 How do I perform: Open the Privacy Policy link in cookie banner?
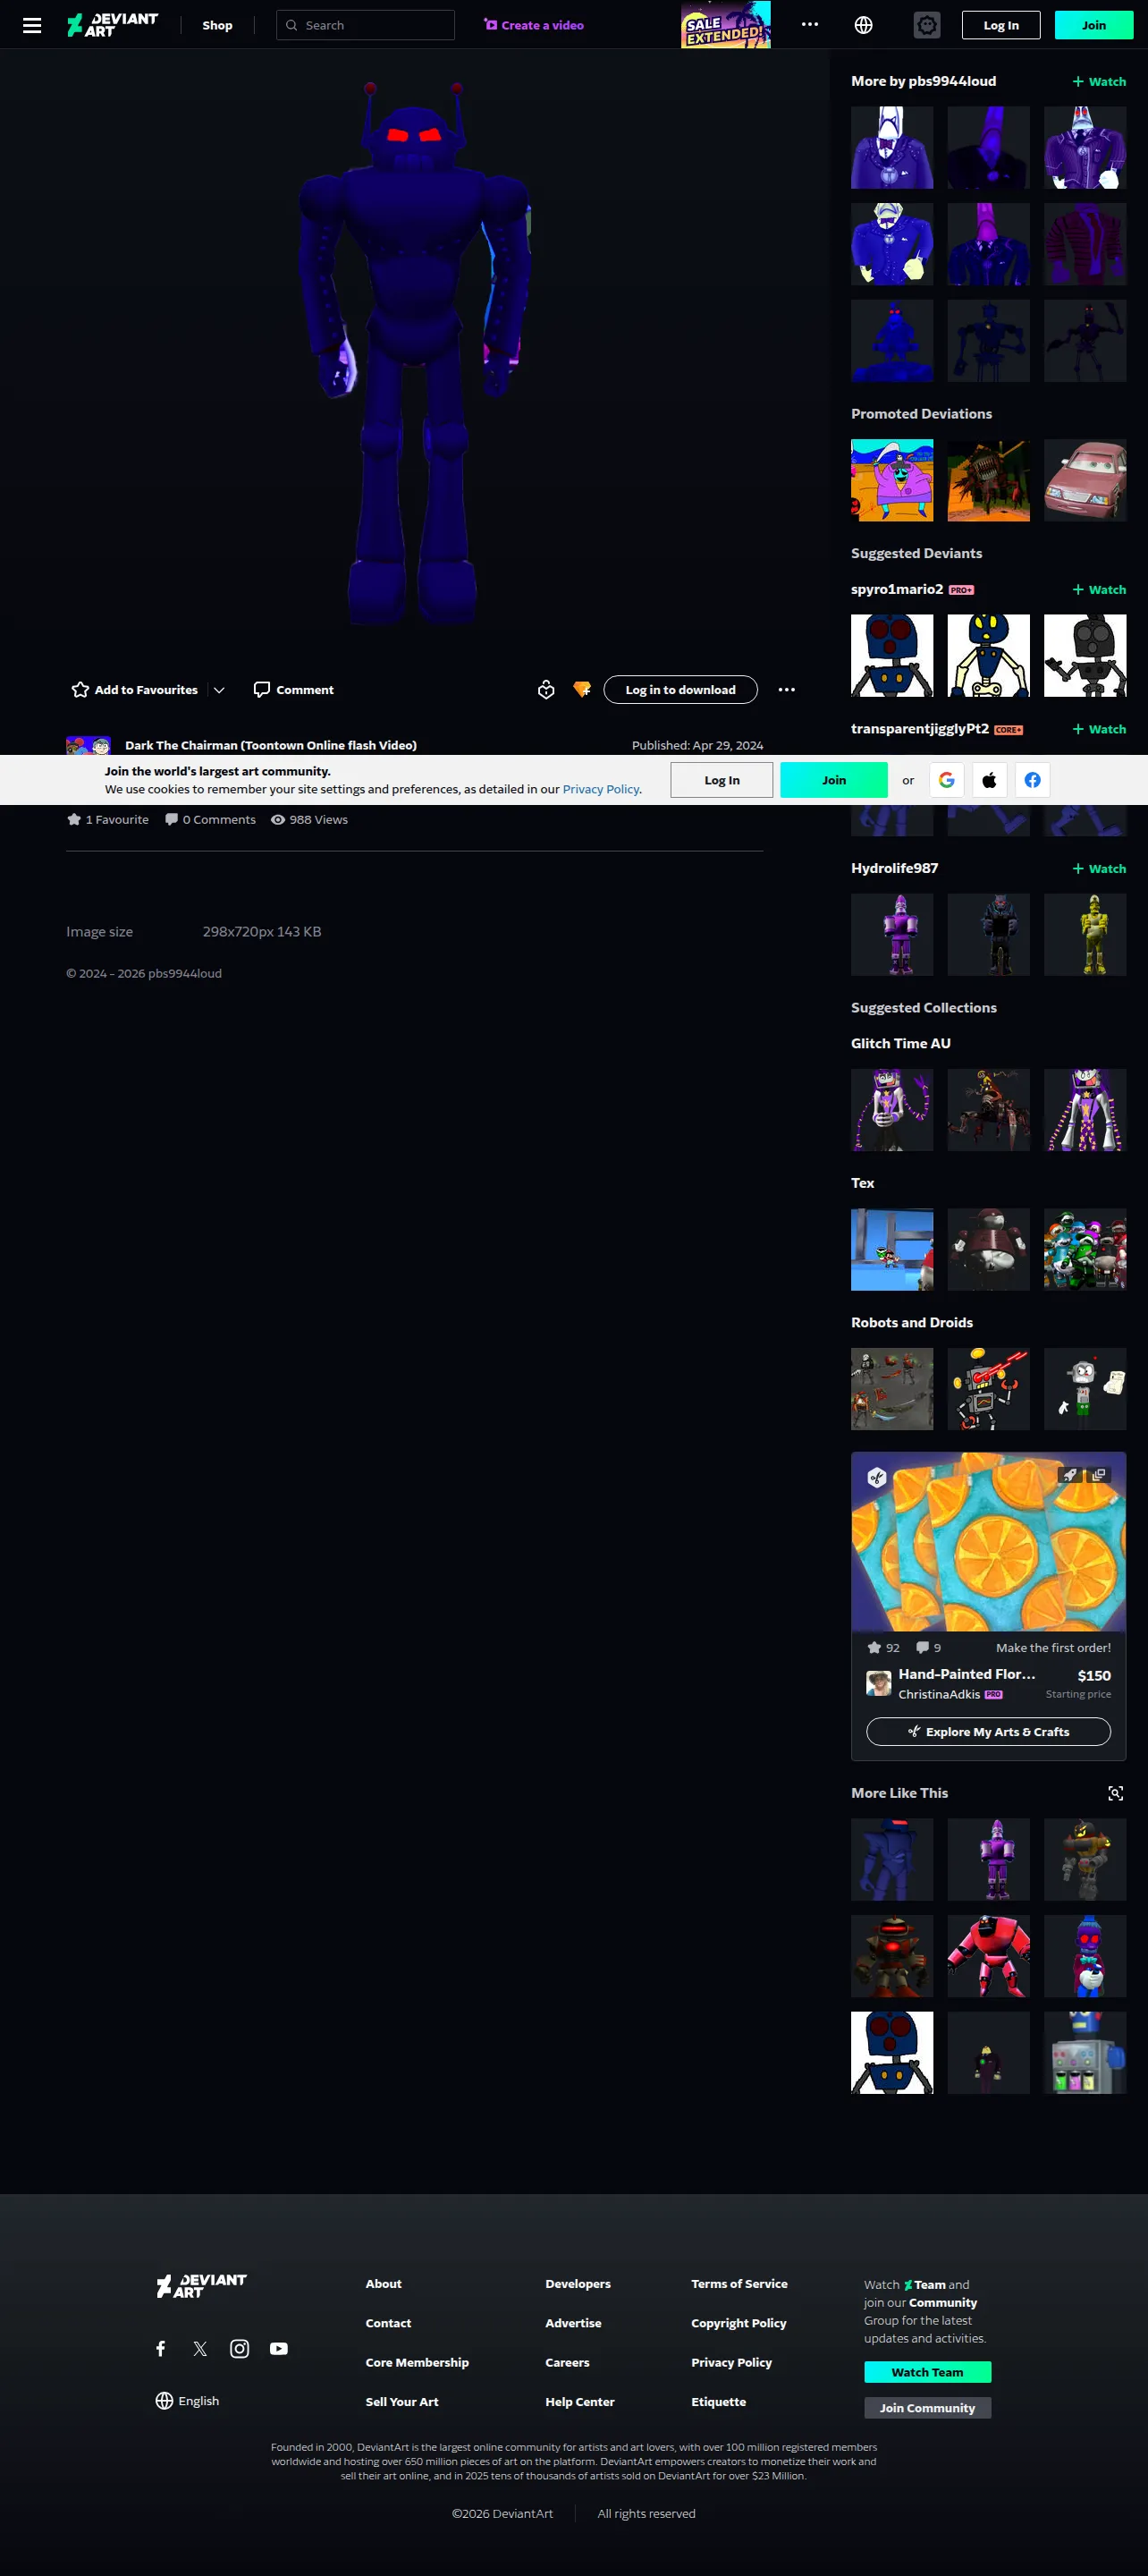tap(600, 789)
